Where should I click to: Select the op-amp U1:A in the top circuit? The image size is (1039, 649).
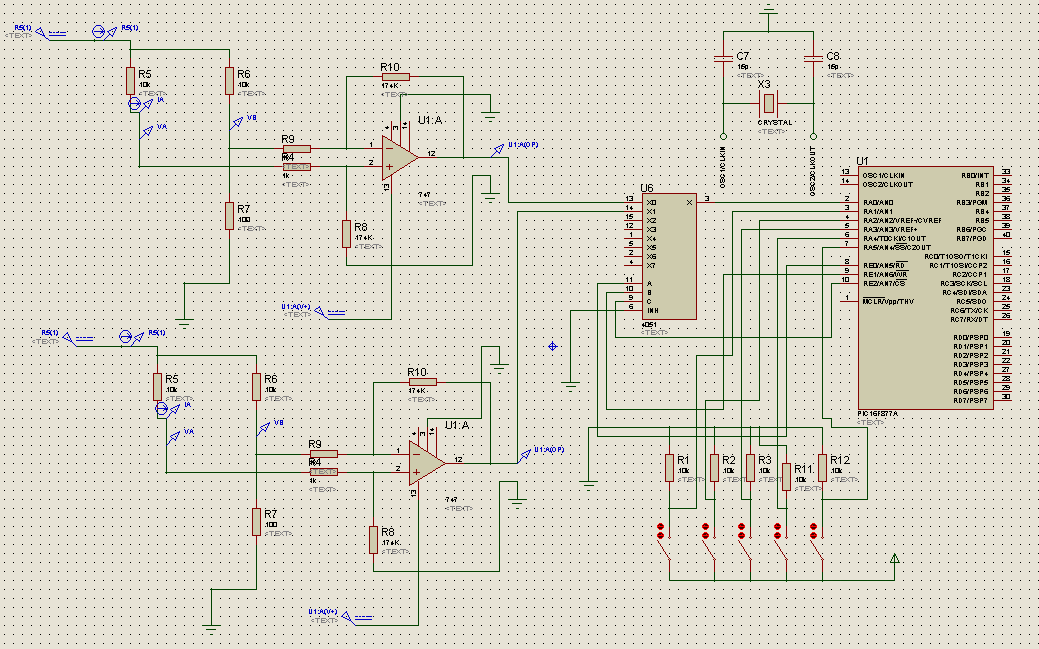400,157
